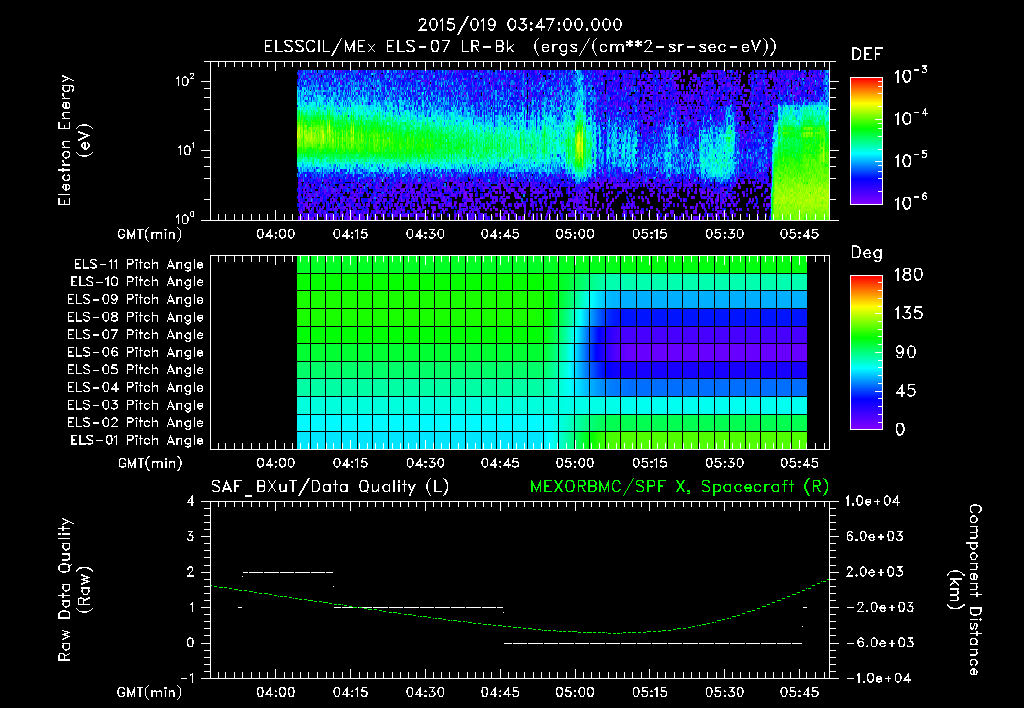
Task: Click the Raw Data Quality axis label
Action: (x=74, y=590)
